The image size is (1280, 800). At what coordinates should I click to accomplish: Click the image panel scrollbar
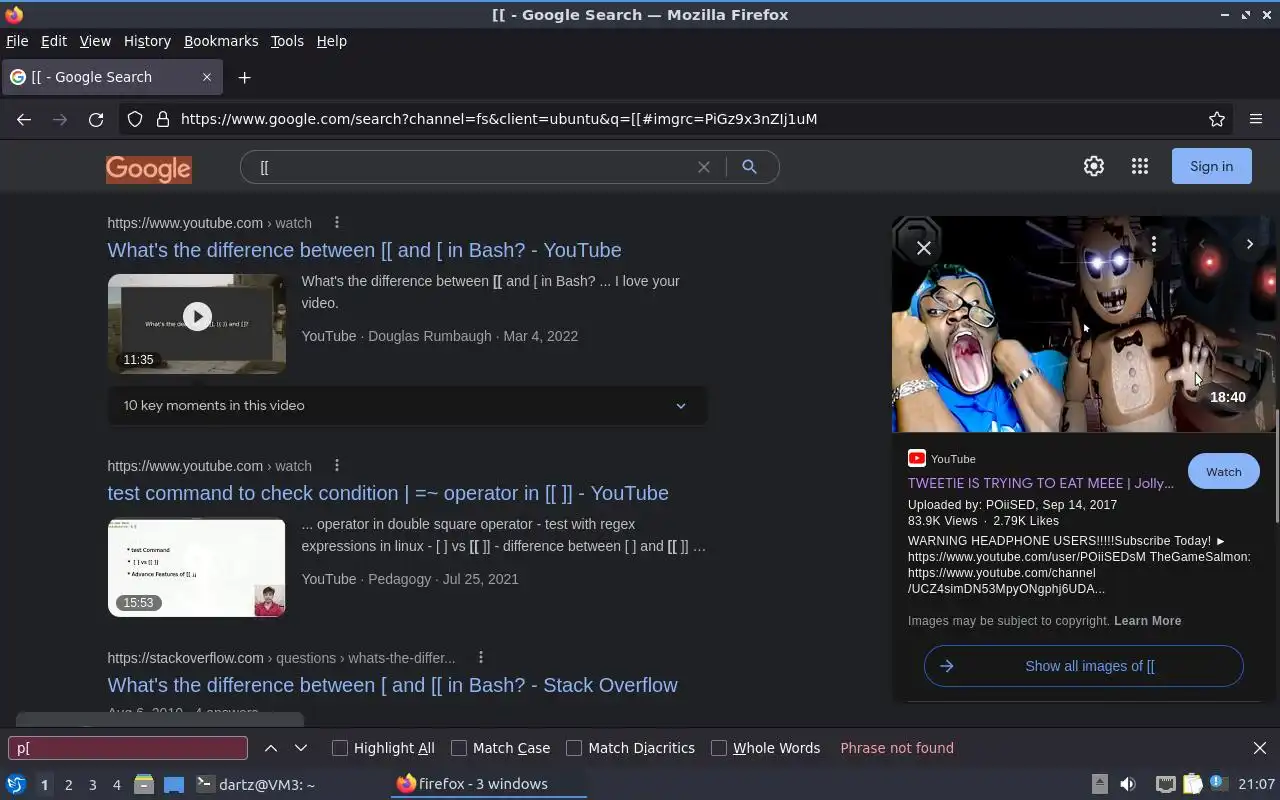(1277, 465)
